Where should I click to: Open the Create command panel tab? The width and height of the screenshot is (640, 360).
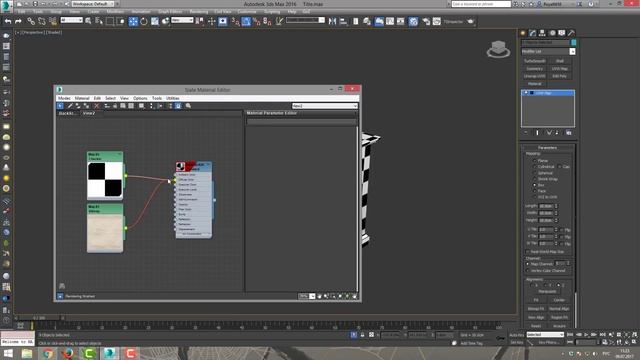click(x=523, y=33)
